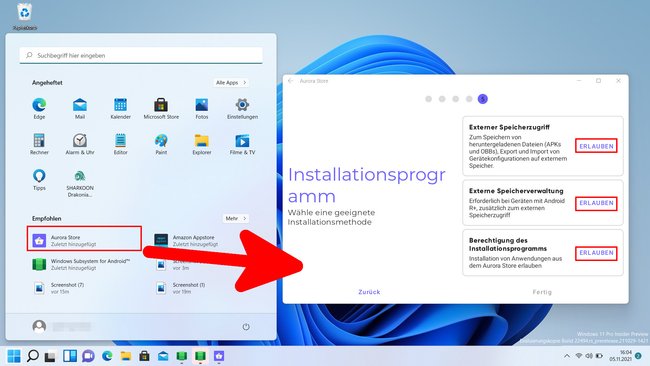650x366 pixels.
Task: Switch to Aurora Store taskbar icon
Action: pyautogui.click(x=219, y=356)
